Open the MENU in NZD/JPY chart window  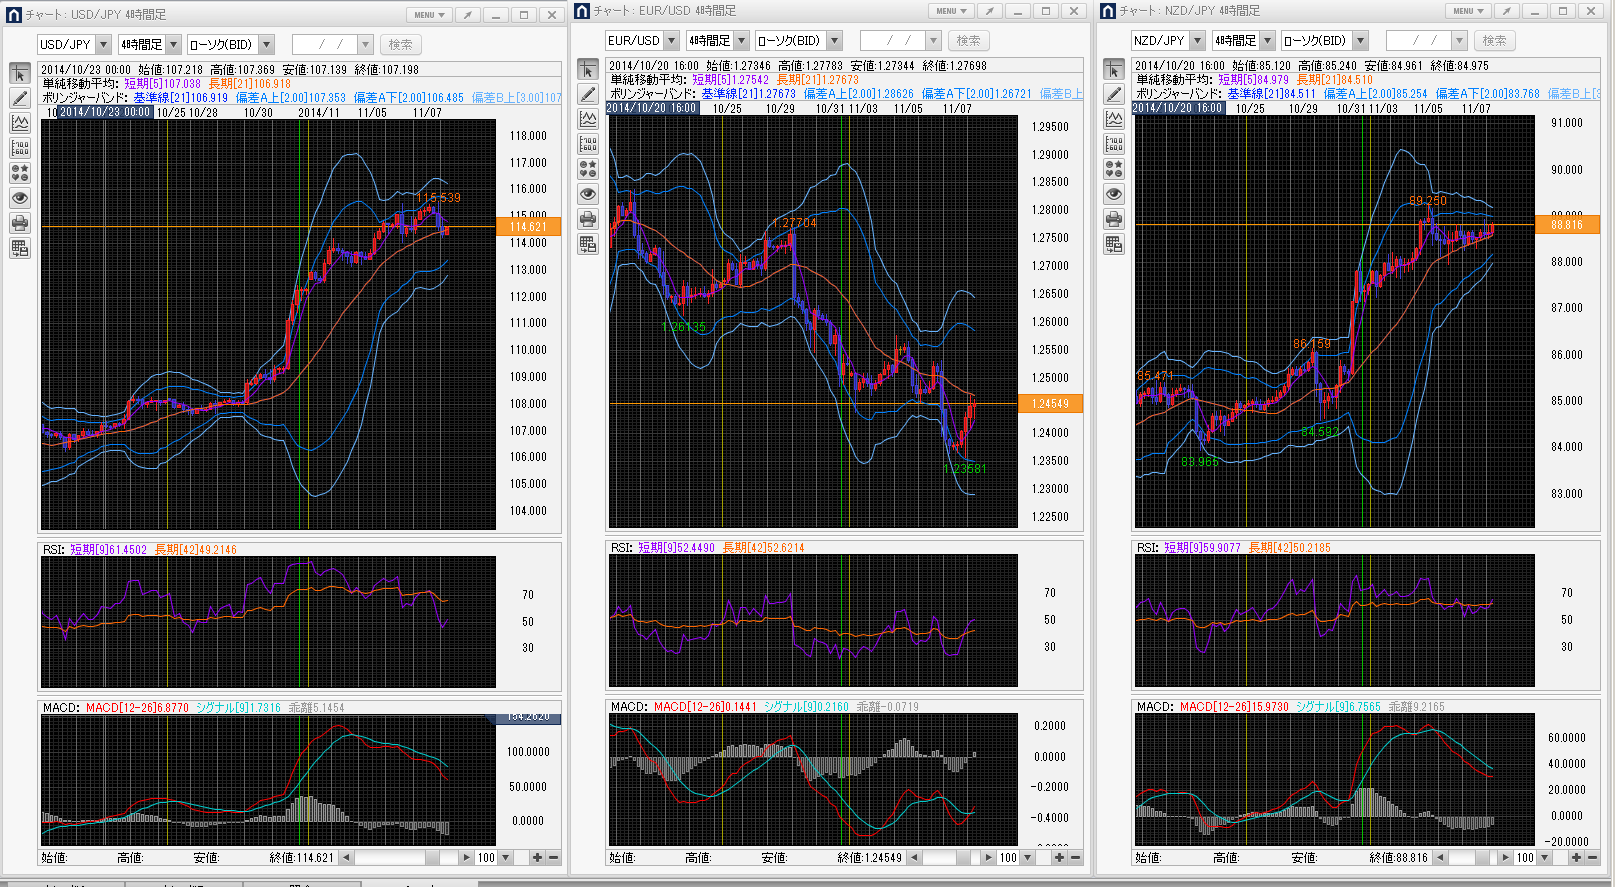1468,11
